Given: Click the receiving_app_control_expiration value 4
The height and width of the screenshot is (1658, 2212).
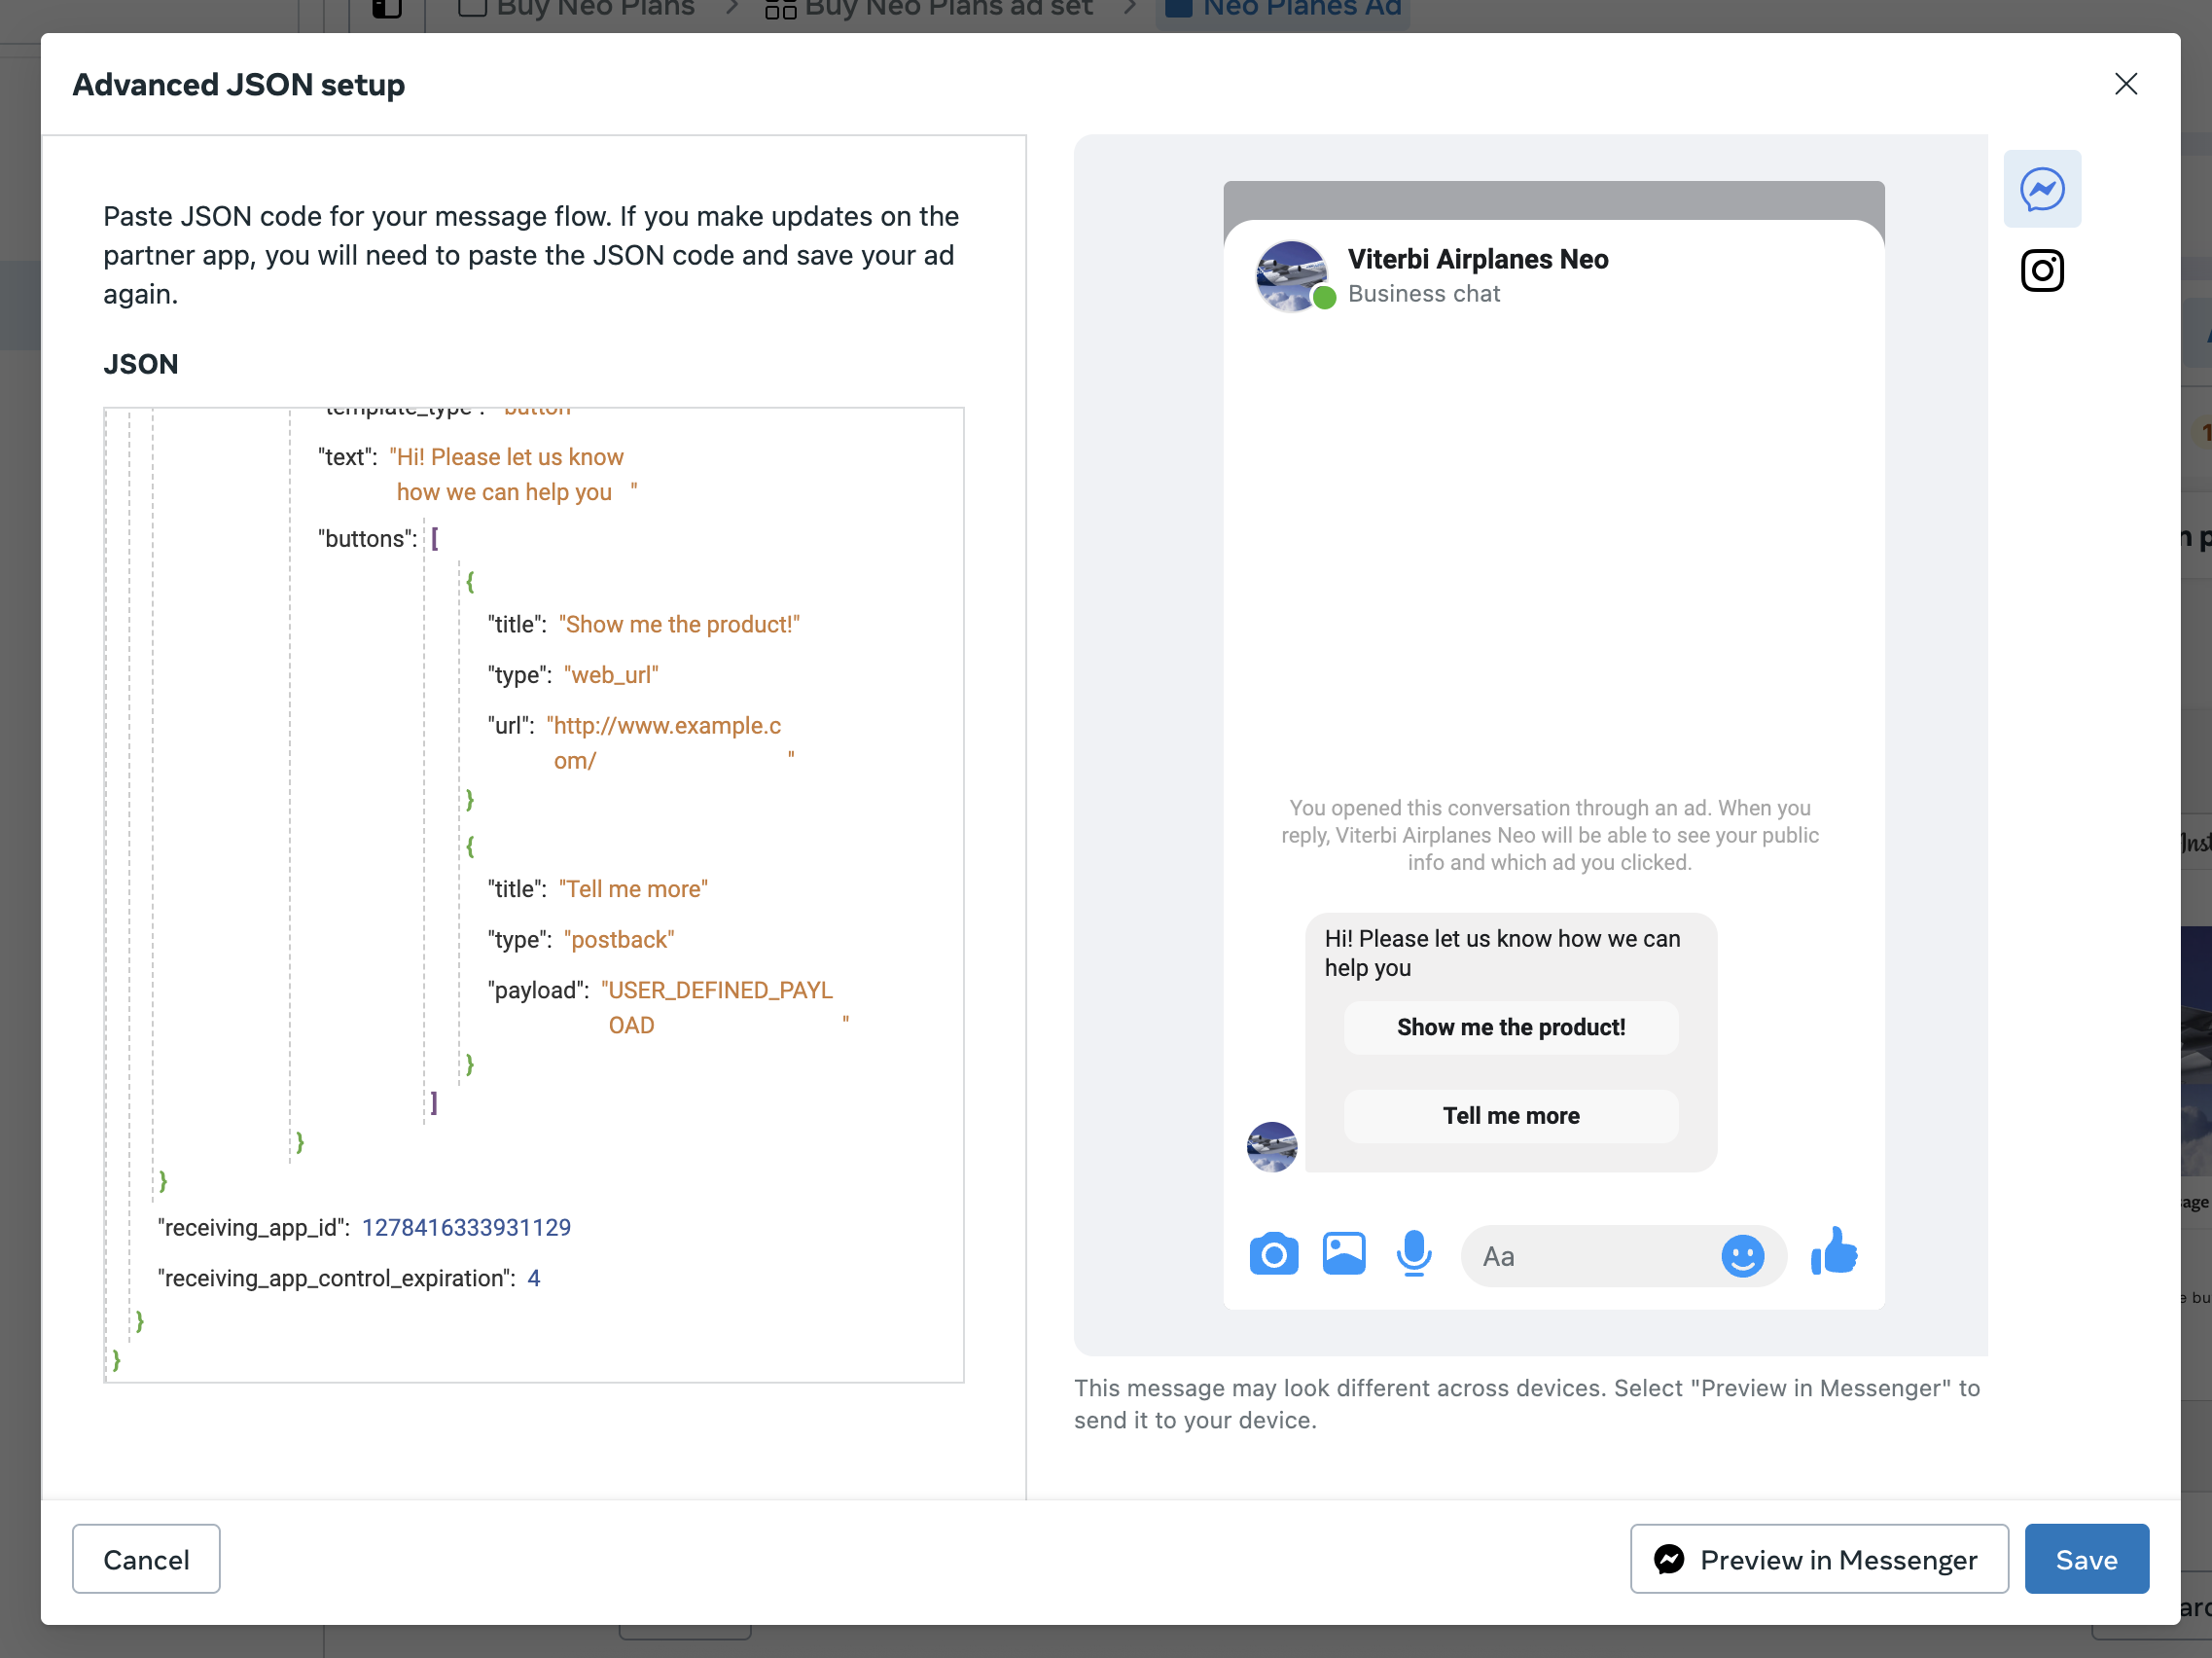Looking at the screenshot, I should [534, 1279].
